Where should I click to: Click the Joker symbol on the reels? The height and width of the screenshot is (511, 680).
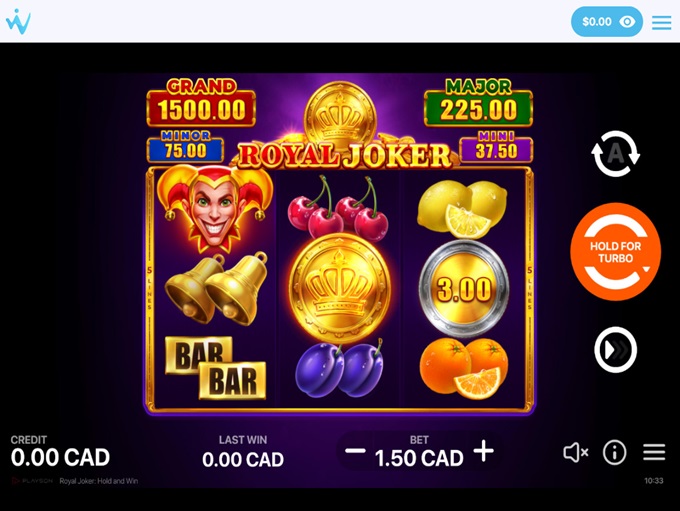(x=215, y=209)
